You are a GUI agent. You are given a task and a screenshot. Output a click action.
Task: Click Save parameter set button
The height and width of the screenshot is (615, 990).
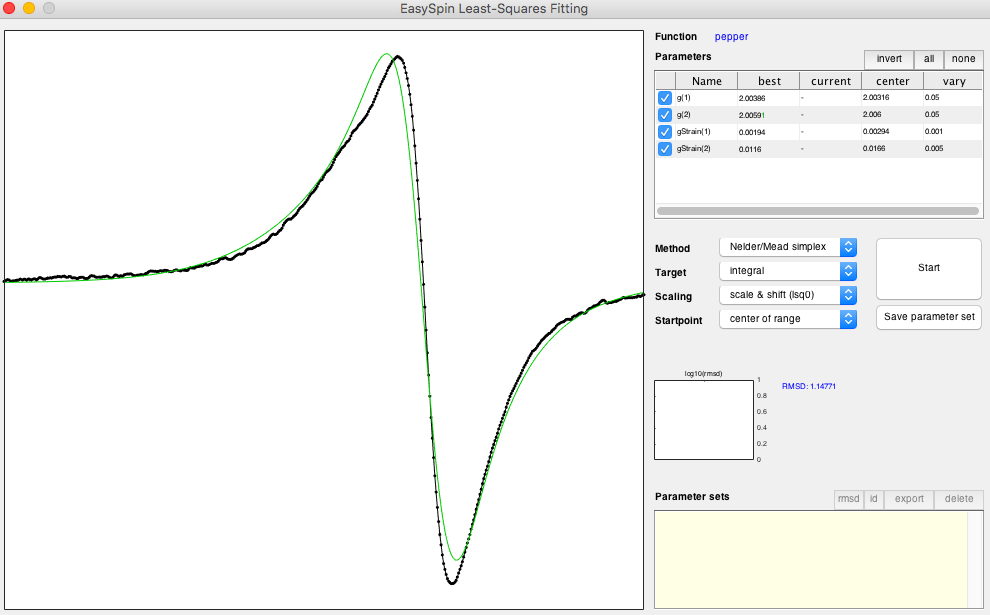[929, 317]
